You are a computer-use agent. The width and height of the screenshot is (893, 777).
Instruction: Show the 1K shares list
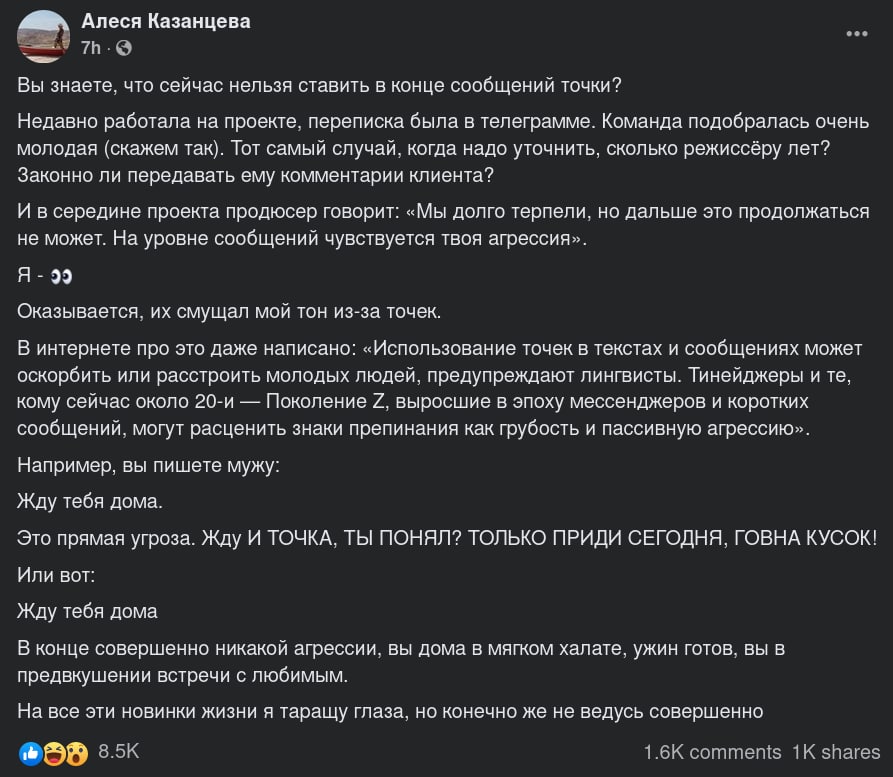tap(835, 752)
